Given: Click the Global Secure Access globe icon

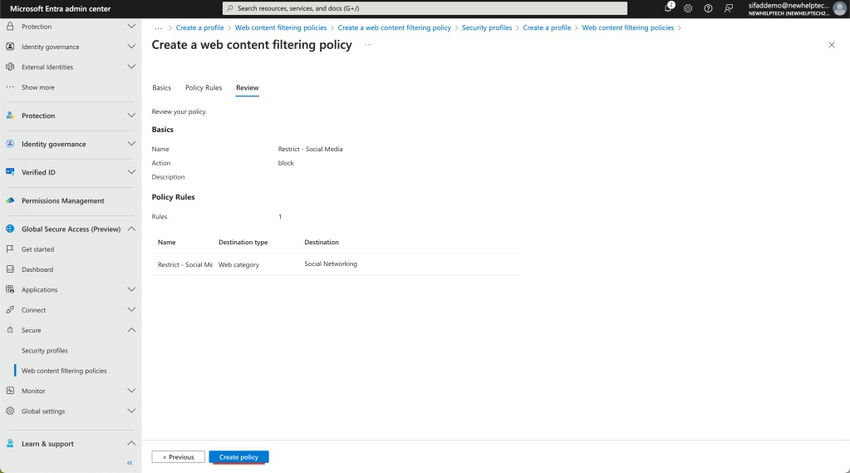Looking at the screenshot, I should tap(10, 229).
